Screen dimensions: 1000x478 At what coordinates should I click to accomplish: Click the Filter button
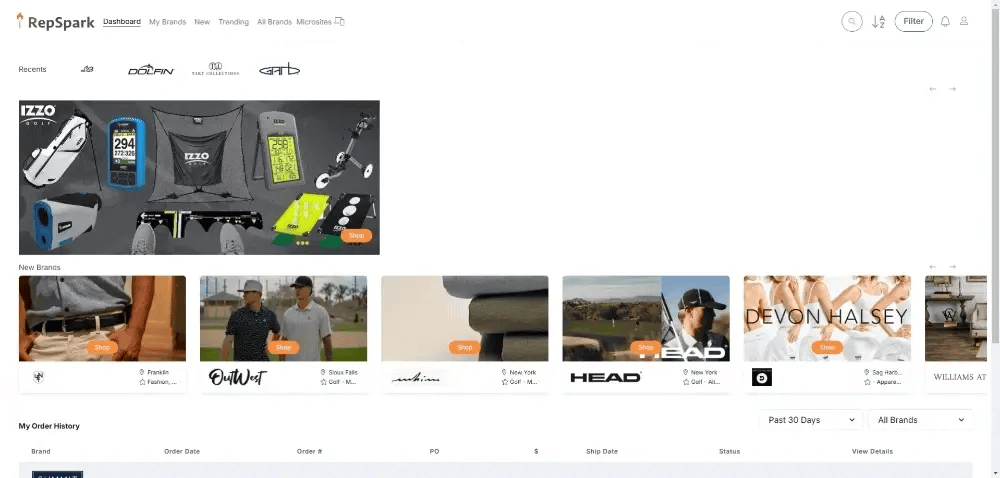pyautogui.click(x=913, y=21)
